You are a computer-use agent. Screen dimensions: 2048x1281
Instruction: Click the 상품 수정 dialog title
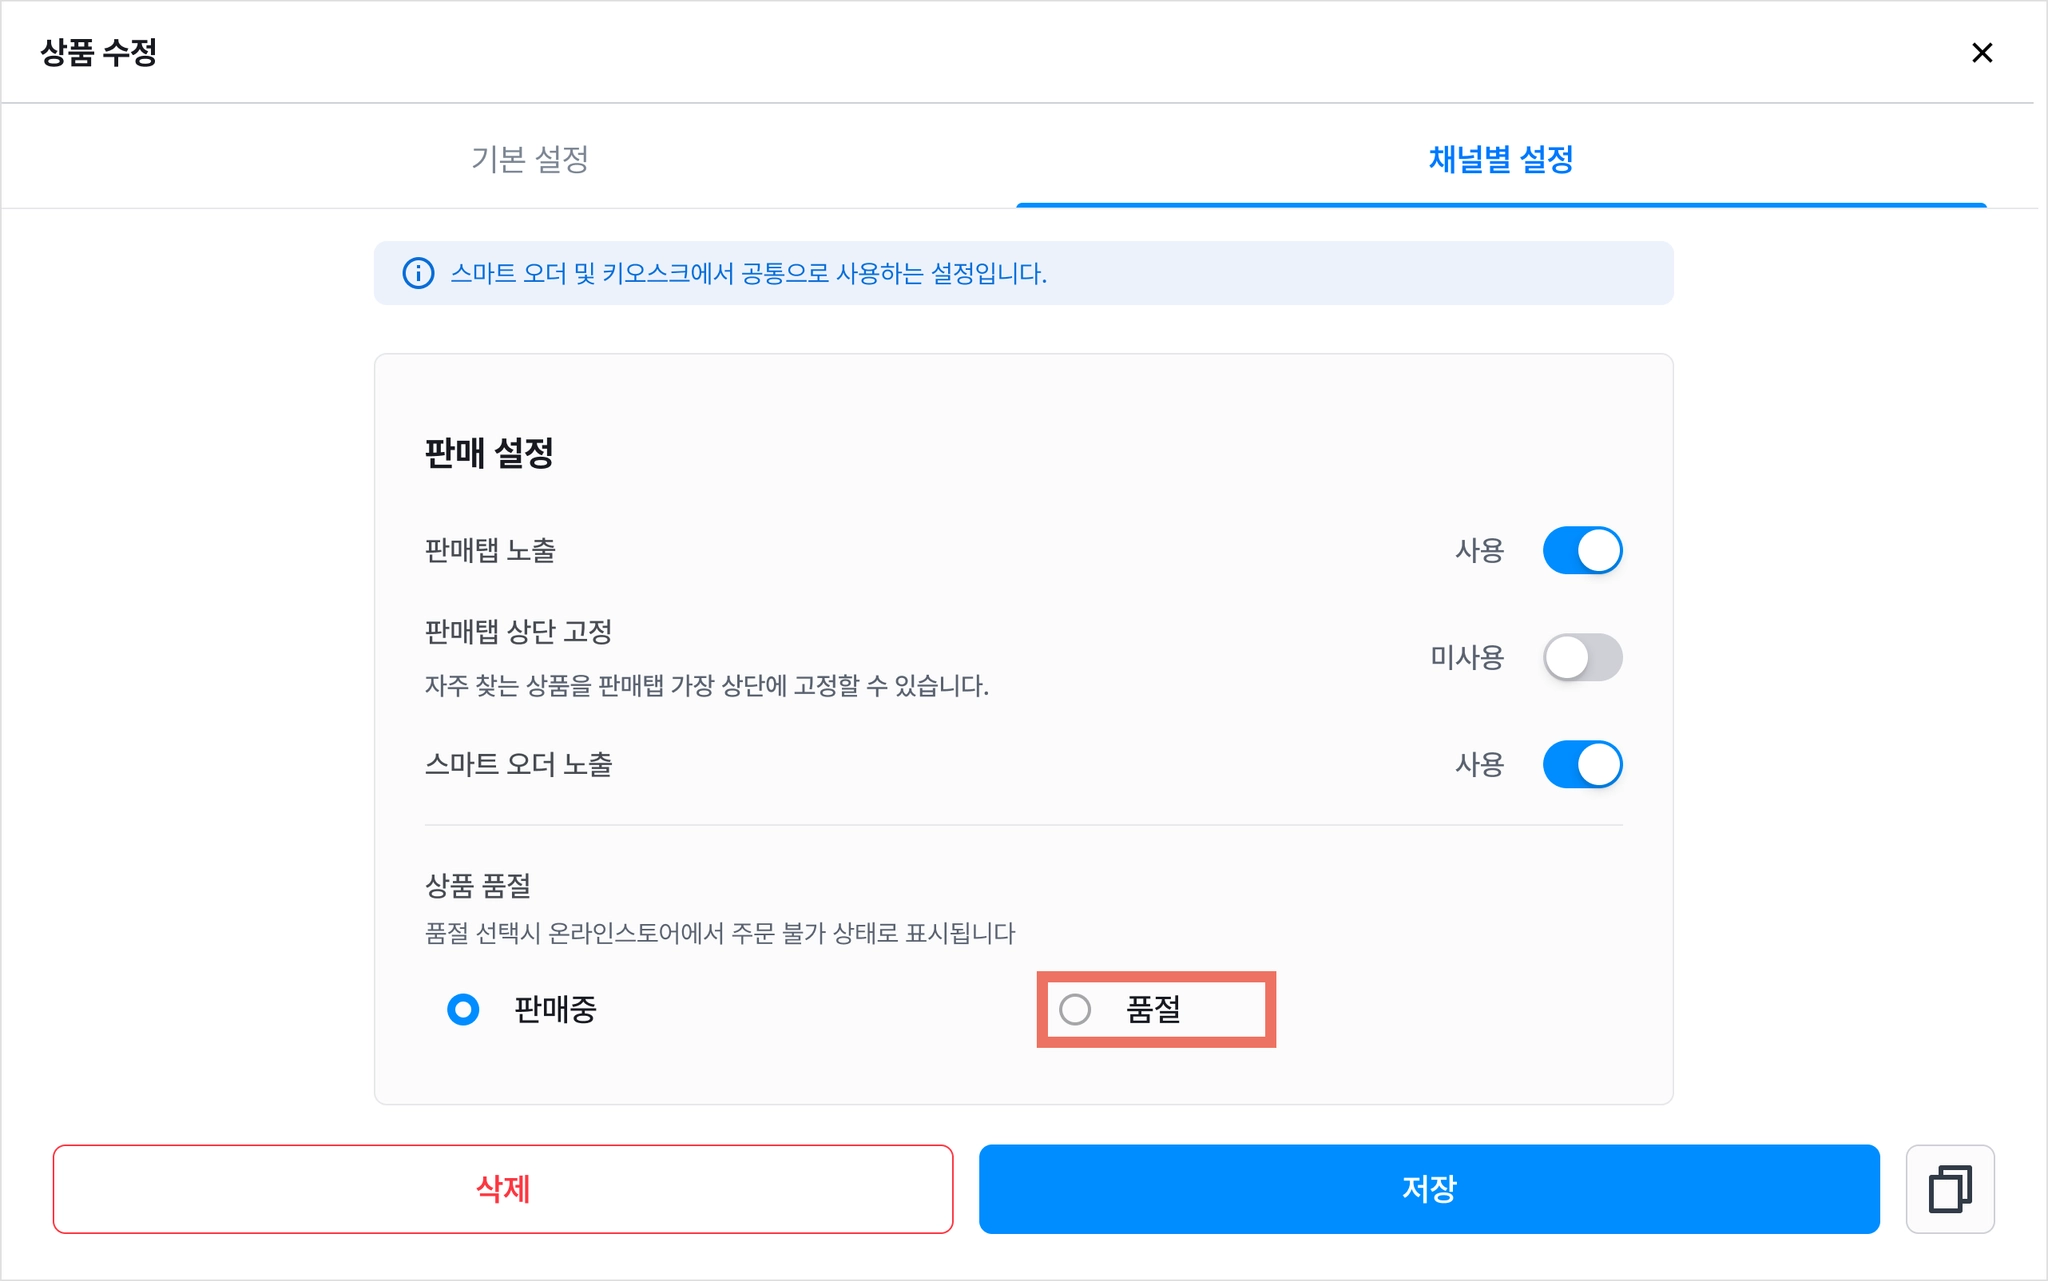(x=98, y=52)
